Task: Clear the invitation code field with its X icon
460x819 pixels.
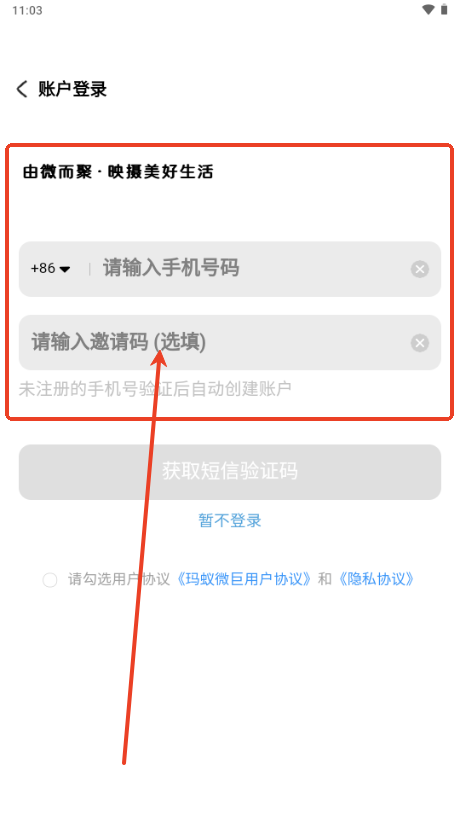Action: coord(419,343)
